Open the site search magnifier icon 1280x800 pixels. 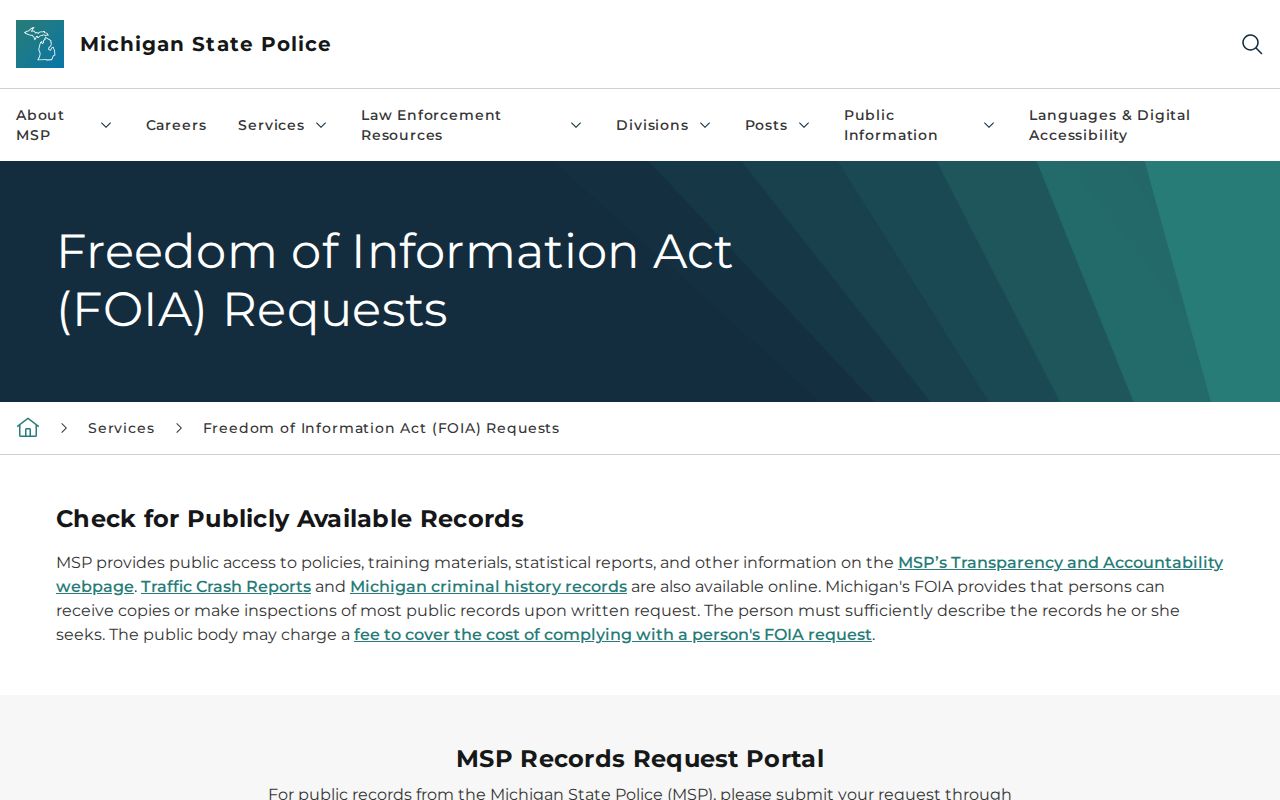1252,44
